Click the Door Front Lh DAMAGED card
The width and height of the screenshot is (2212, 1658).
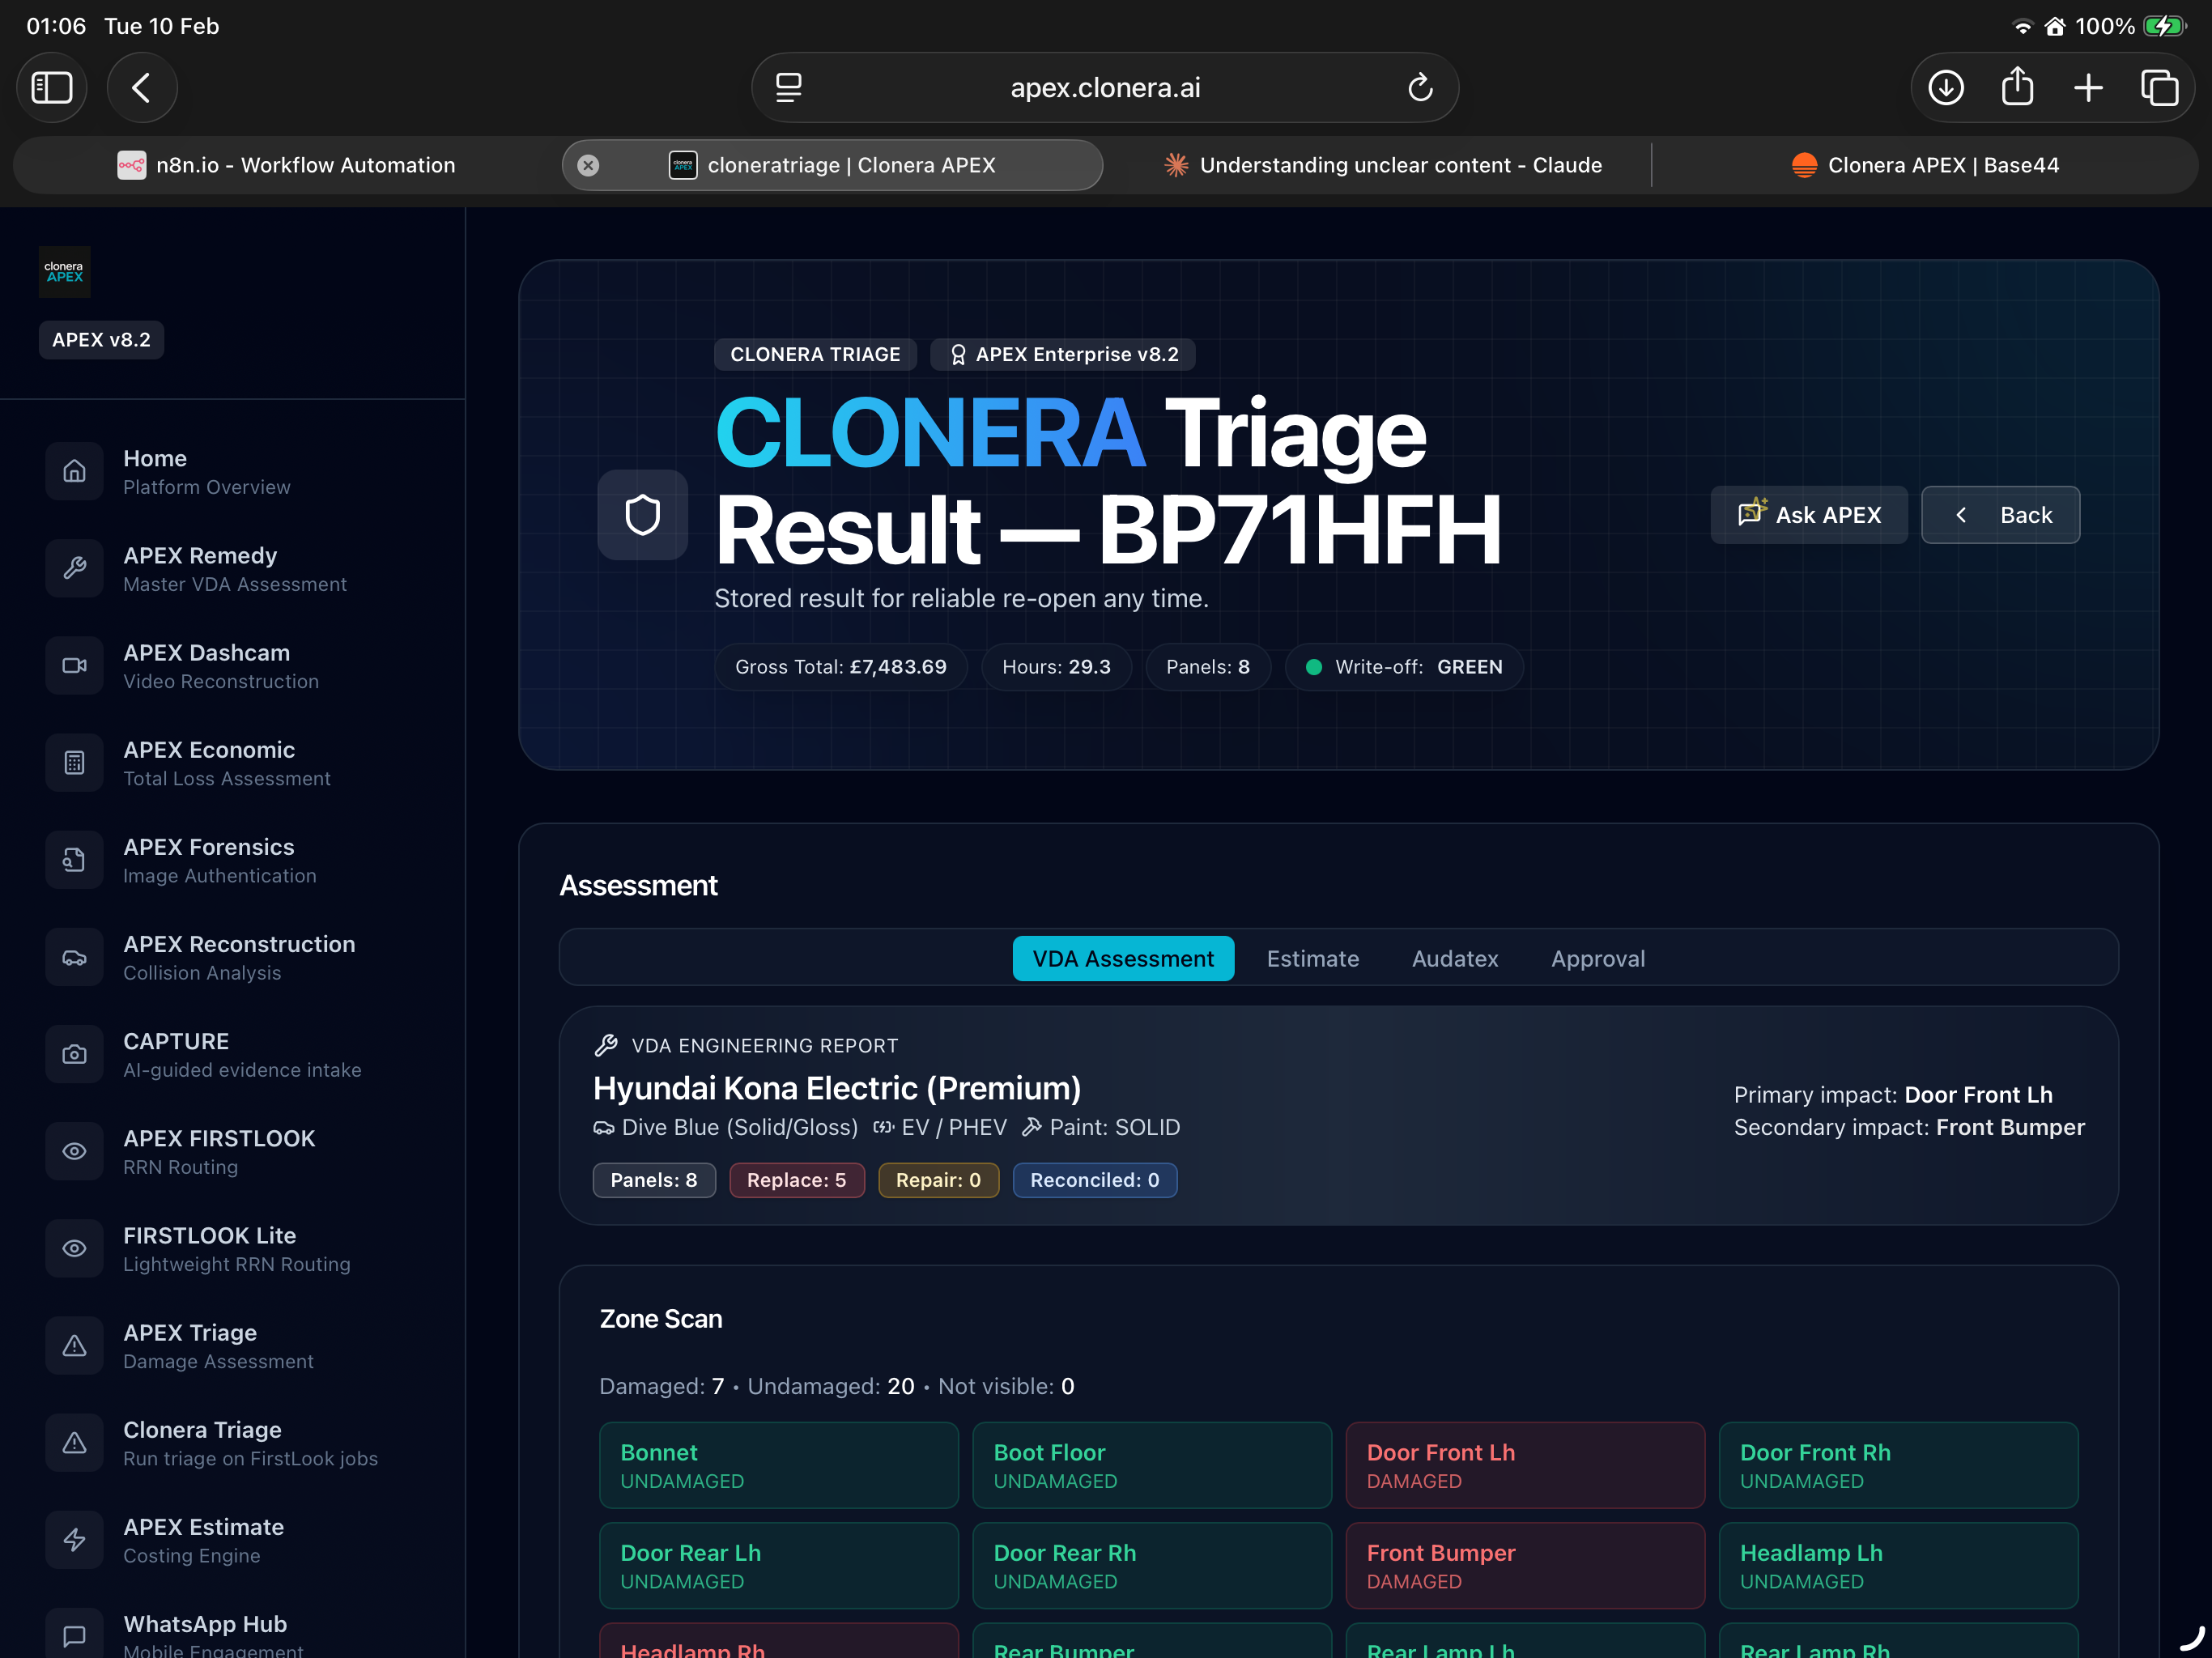point(1525,1465)
